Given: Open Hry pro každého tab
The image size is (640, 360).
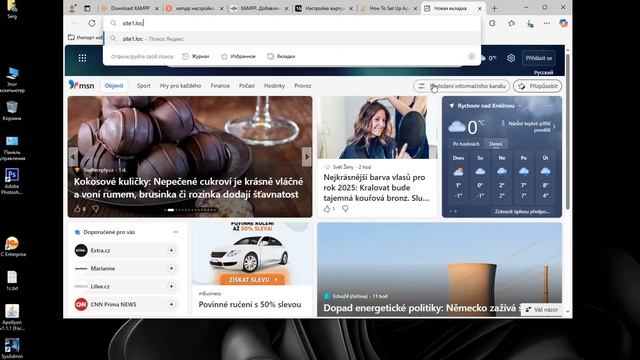Looking at the screenshot, I should click(x=180, y=86).
